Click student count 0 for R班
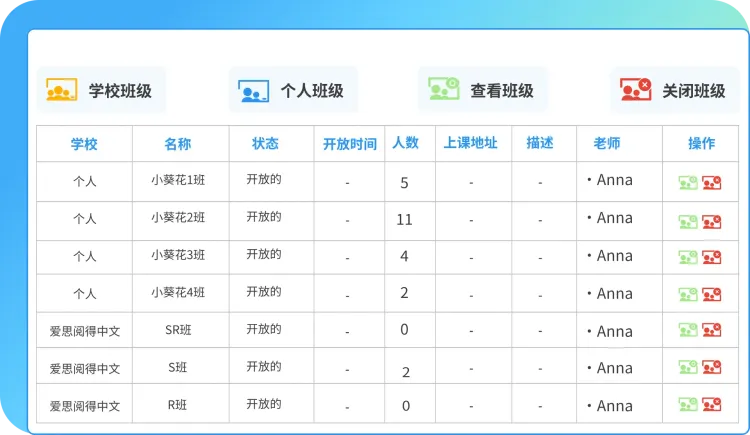 click(406, 406)
